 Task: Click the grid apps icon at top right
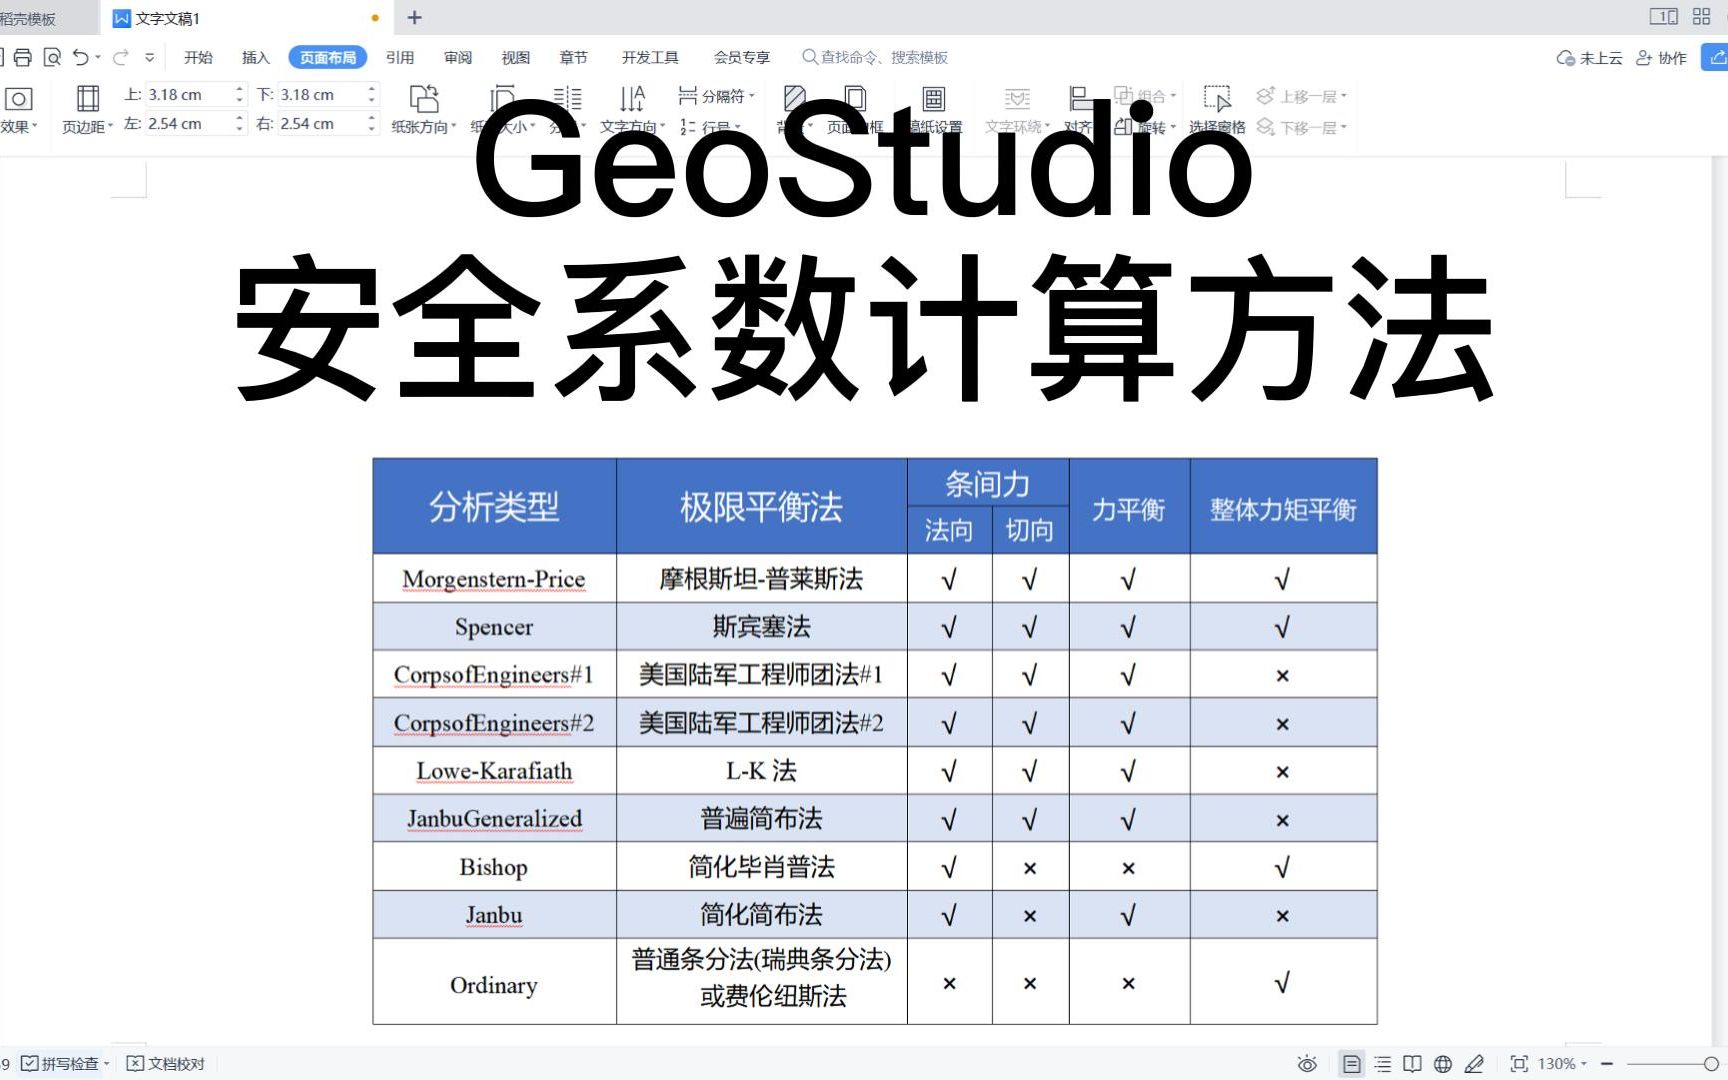1701,16
